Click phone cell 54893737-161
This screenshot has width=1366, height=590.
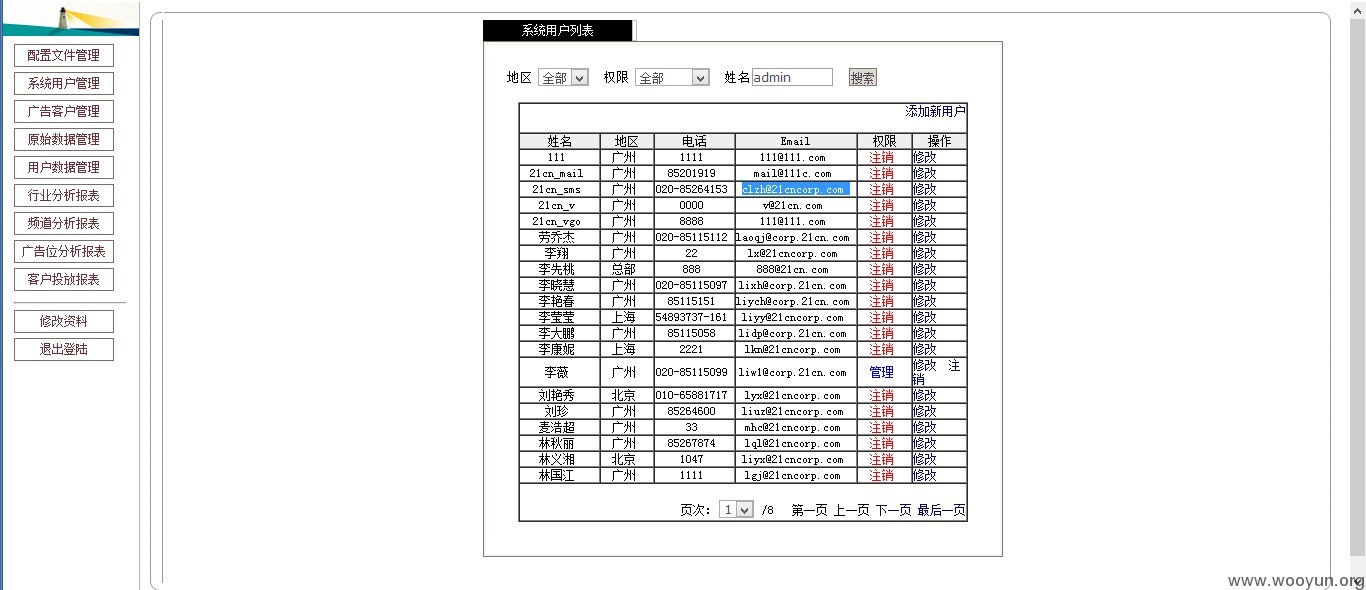coord(692,317)
